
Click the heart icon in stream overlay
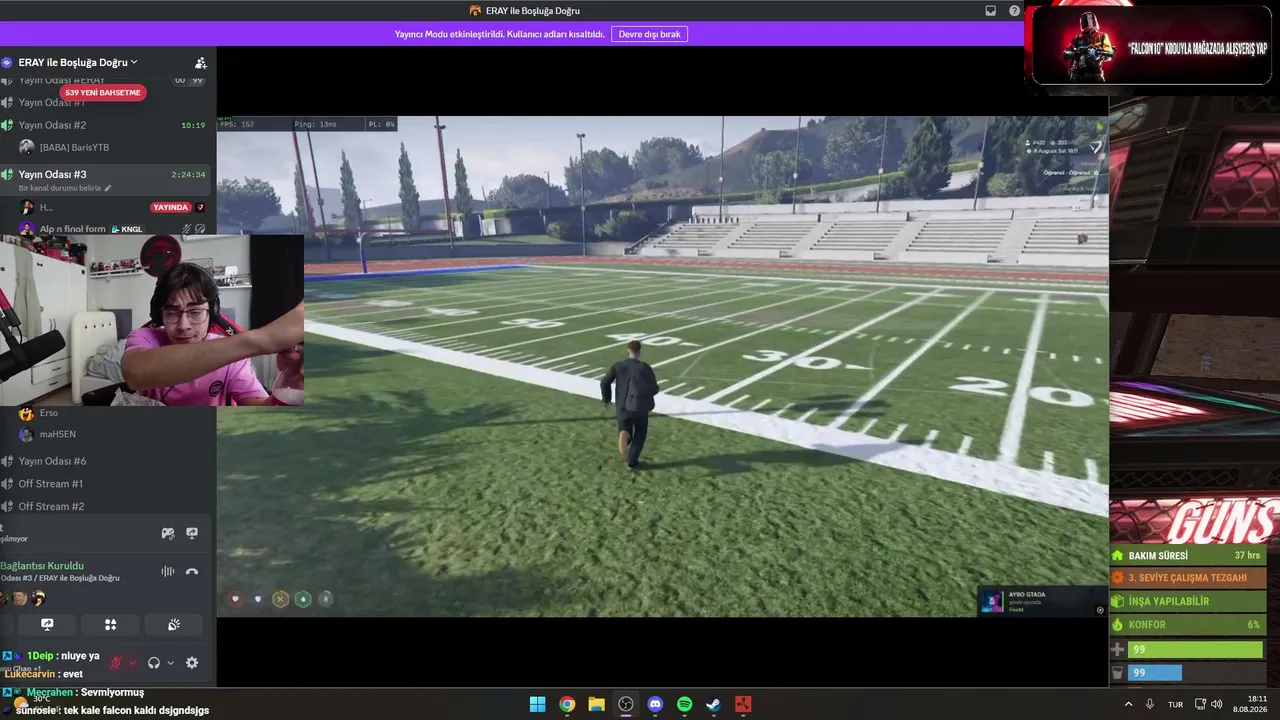[236, 599]
